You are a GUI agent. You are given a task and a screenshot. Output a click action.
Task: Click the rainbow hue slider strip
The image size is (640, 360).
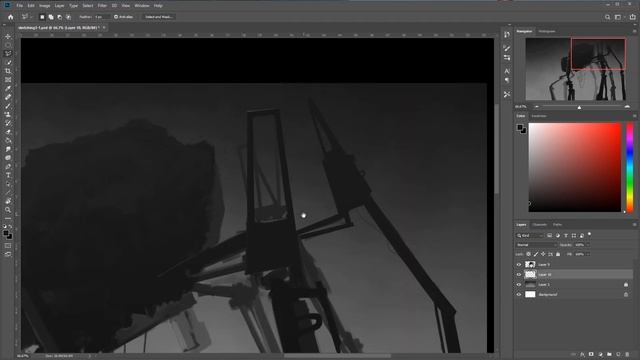630,167
